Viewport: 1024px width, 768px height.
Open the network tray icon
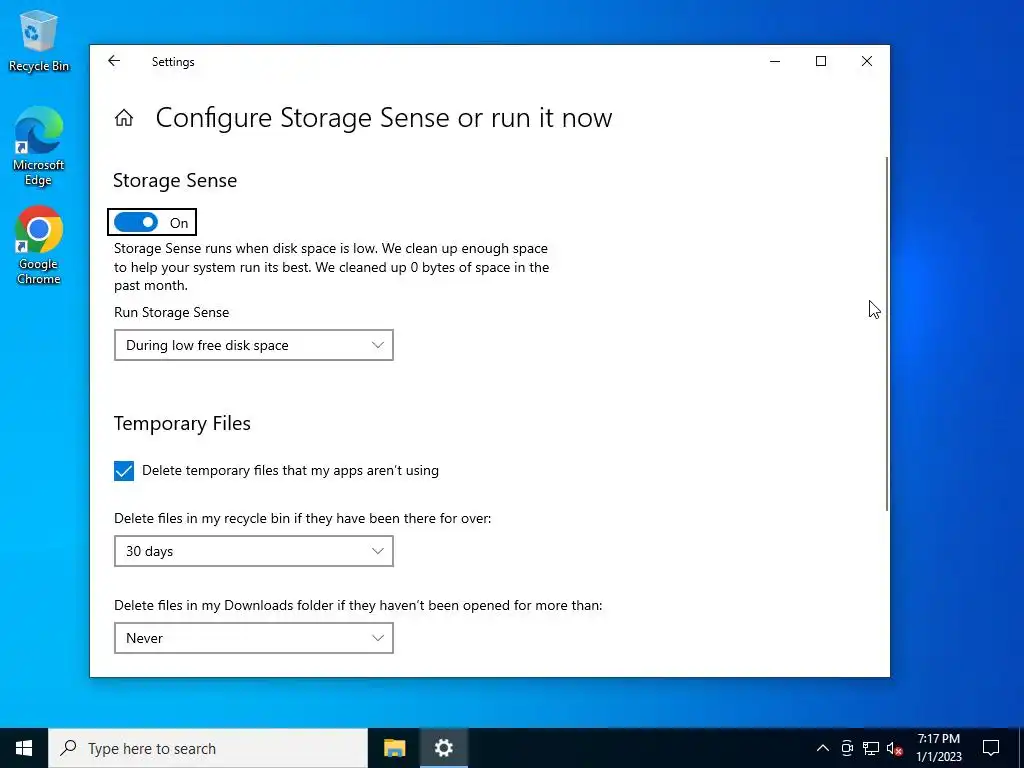(871, 748)
